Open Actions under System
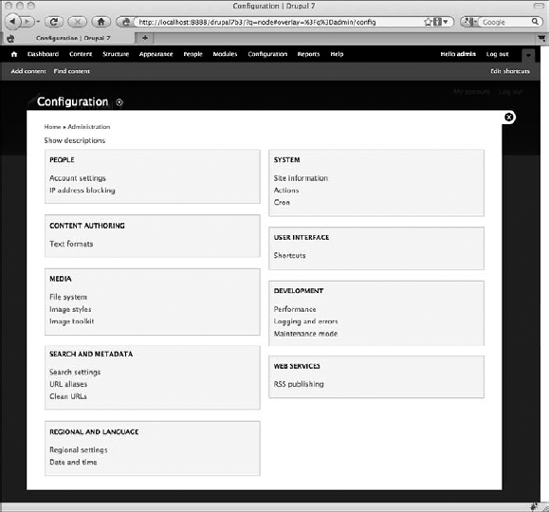The width and height of the screenshot is (549, 512). point(286,191)
